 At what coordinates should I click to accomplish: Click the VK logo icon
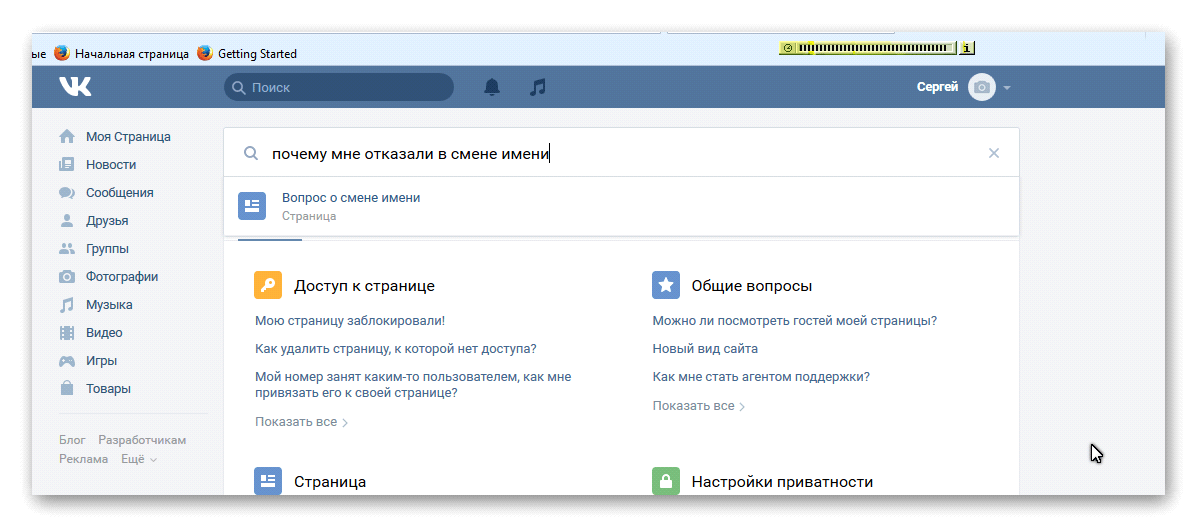coord(75,87)
